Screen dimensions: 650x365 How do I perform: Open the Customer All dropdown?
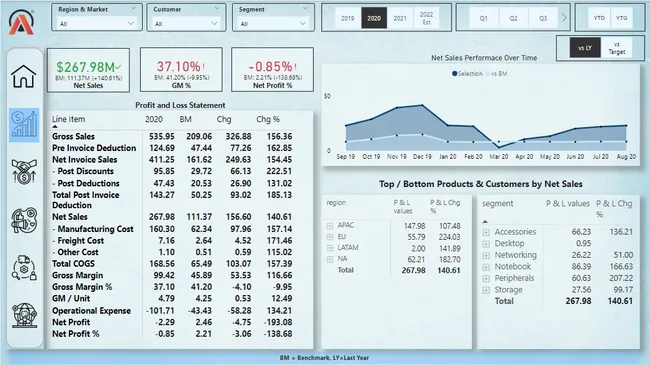click(186, 24)
